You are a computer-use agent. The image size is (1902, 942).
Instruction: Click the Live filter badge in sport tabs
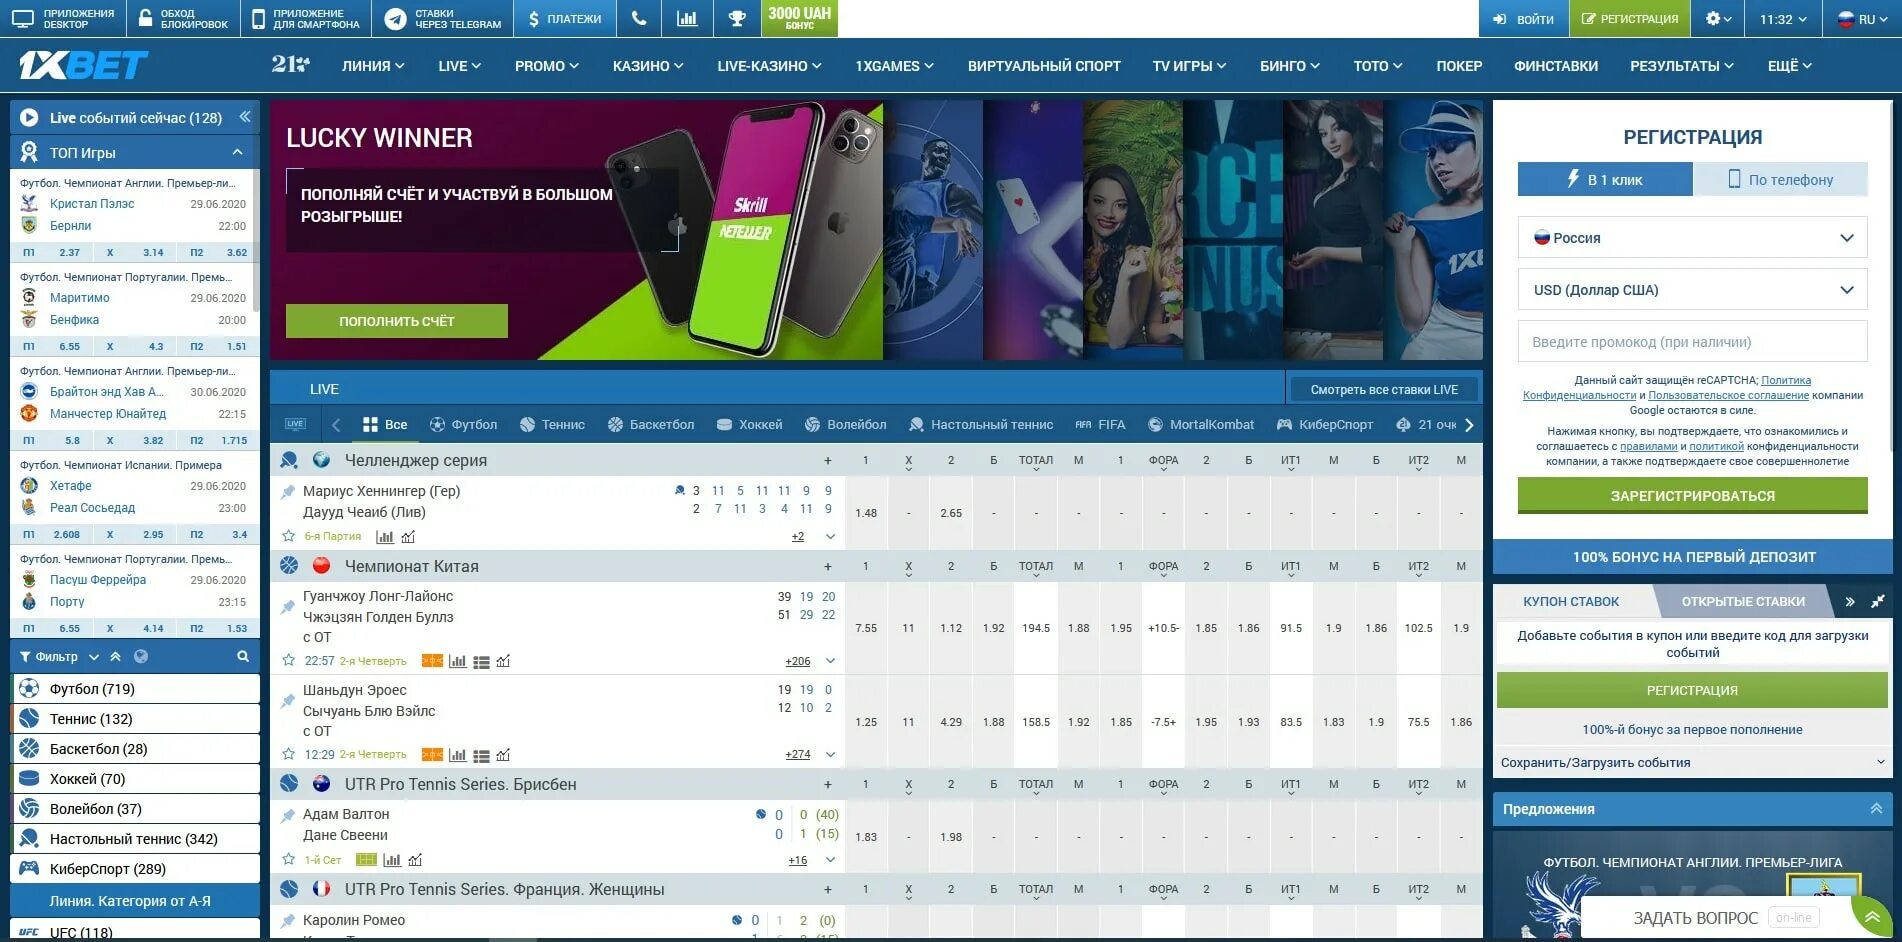click(x=295, y=424)
